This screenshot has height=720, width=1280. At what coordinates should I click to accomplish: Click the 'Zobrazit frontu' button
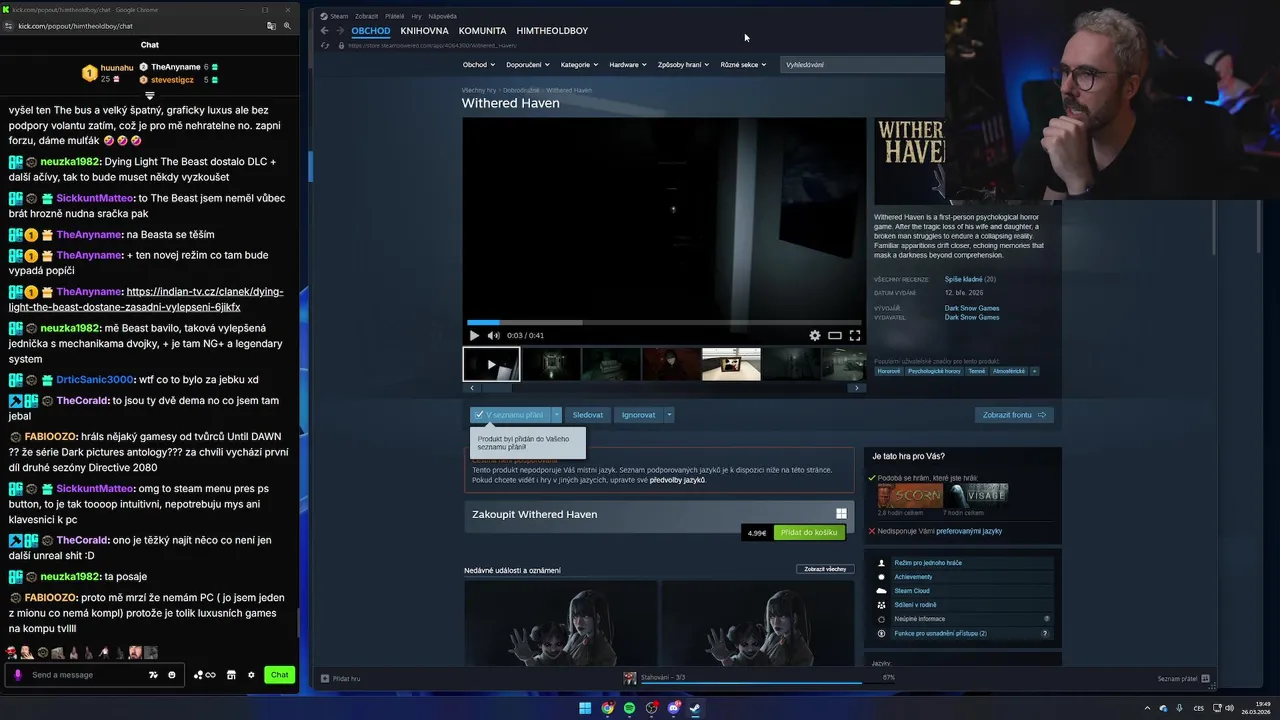[1014, 415]
